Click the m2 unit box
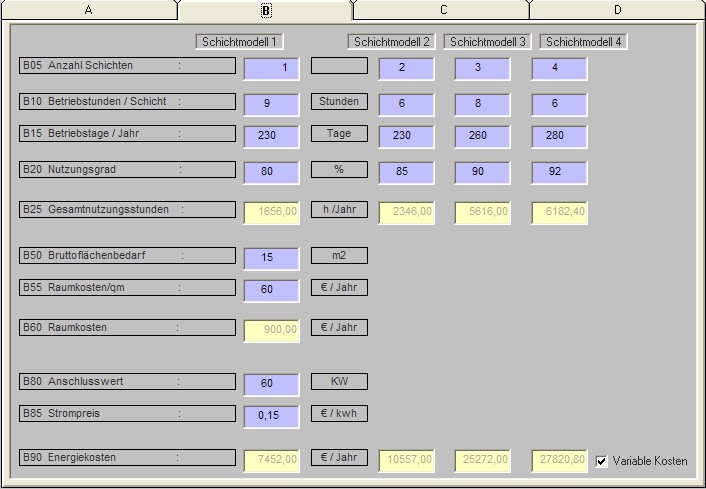 click(x=339, y=255)
